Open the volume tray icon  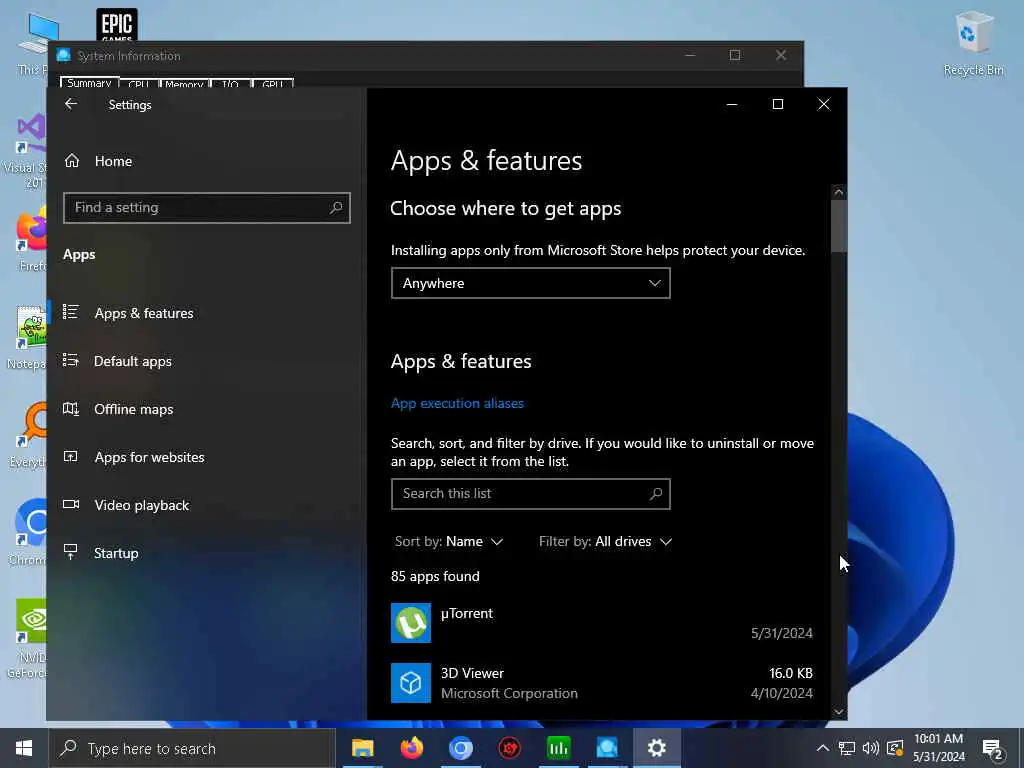tap(871, 748)
